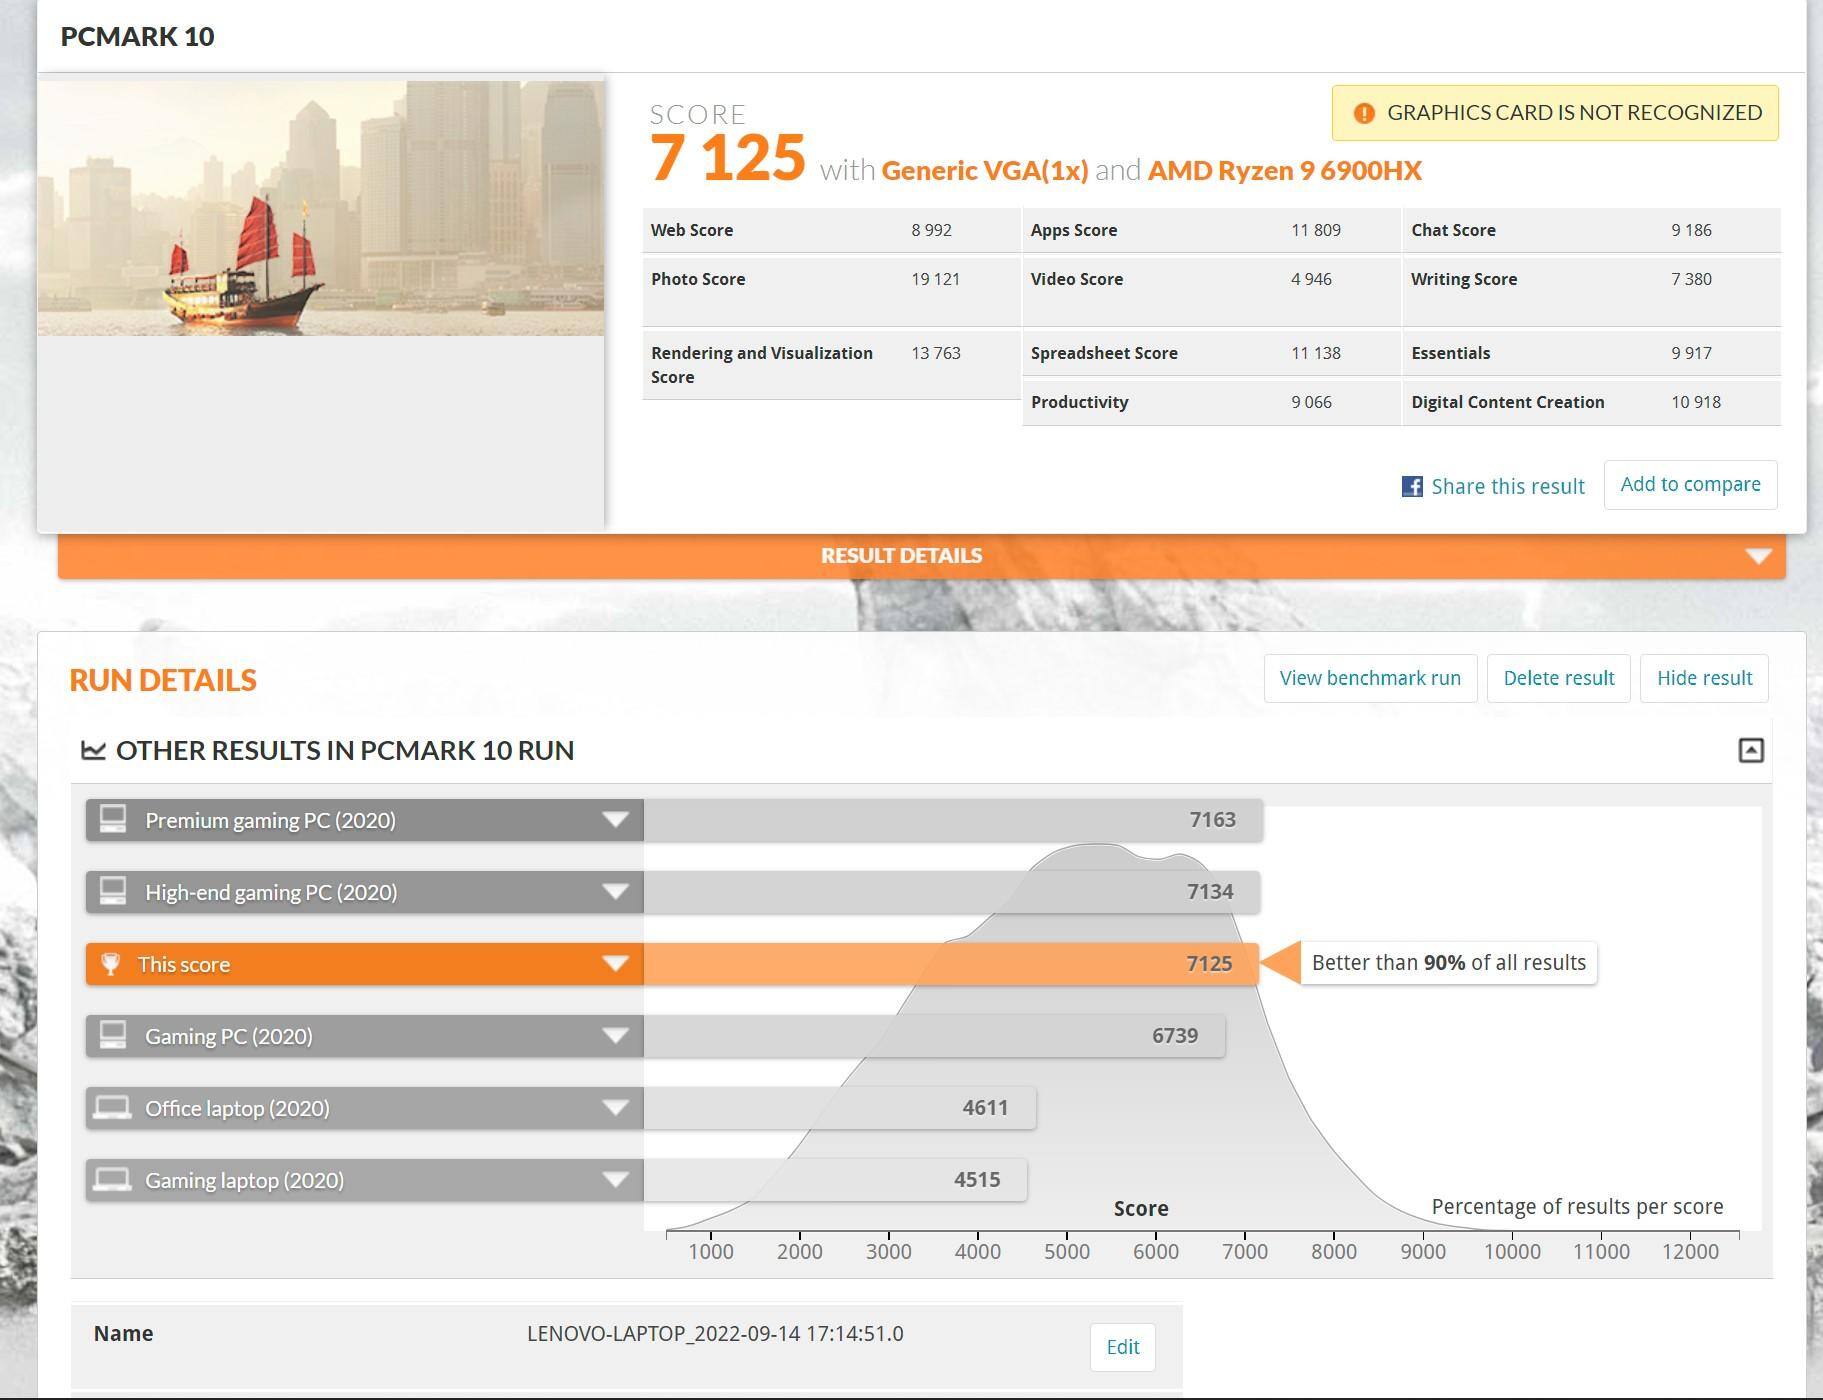Click Add to compare button
The height and width of the screenshot is (1400, 1823).
1689,485
